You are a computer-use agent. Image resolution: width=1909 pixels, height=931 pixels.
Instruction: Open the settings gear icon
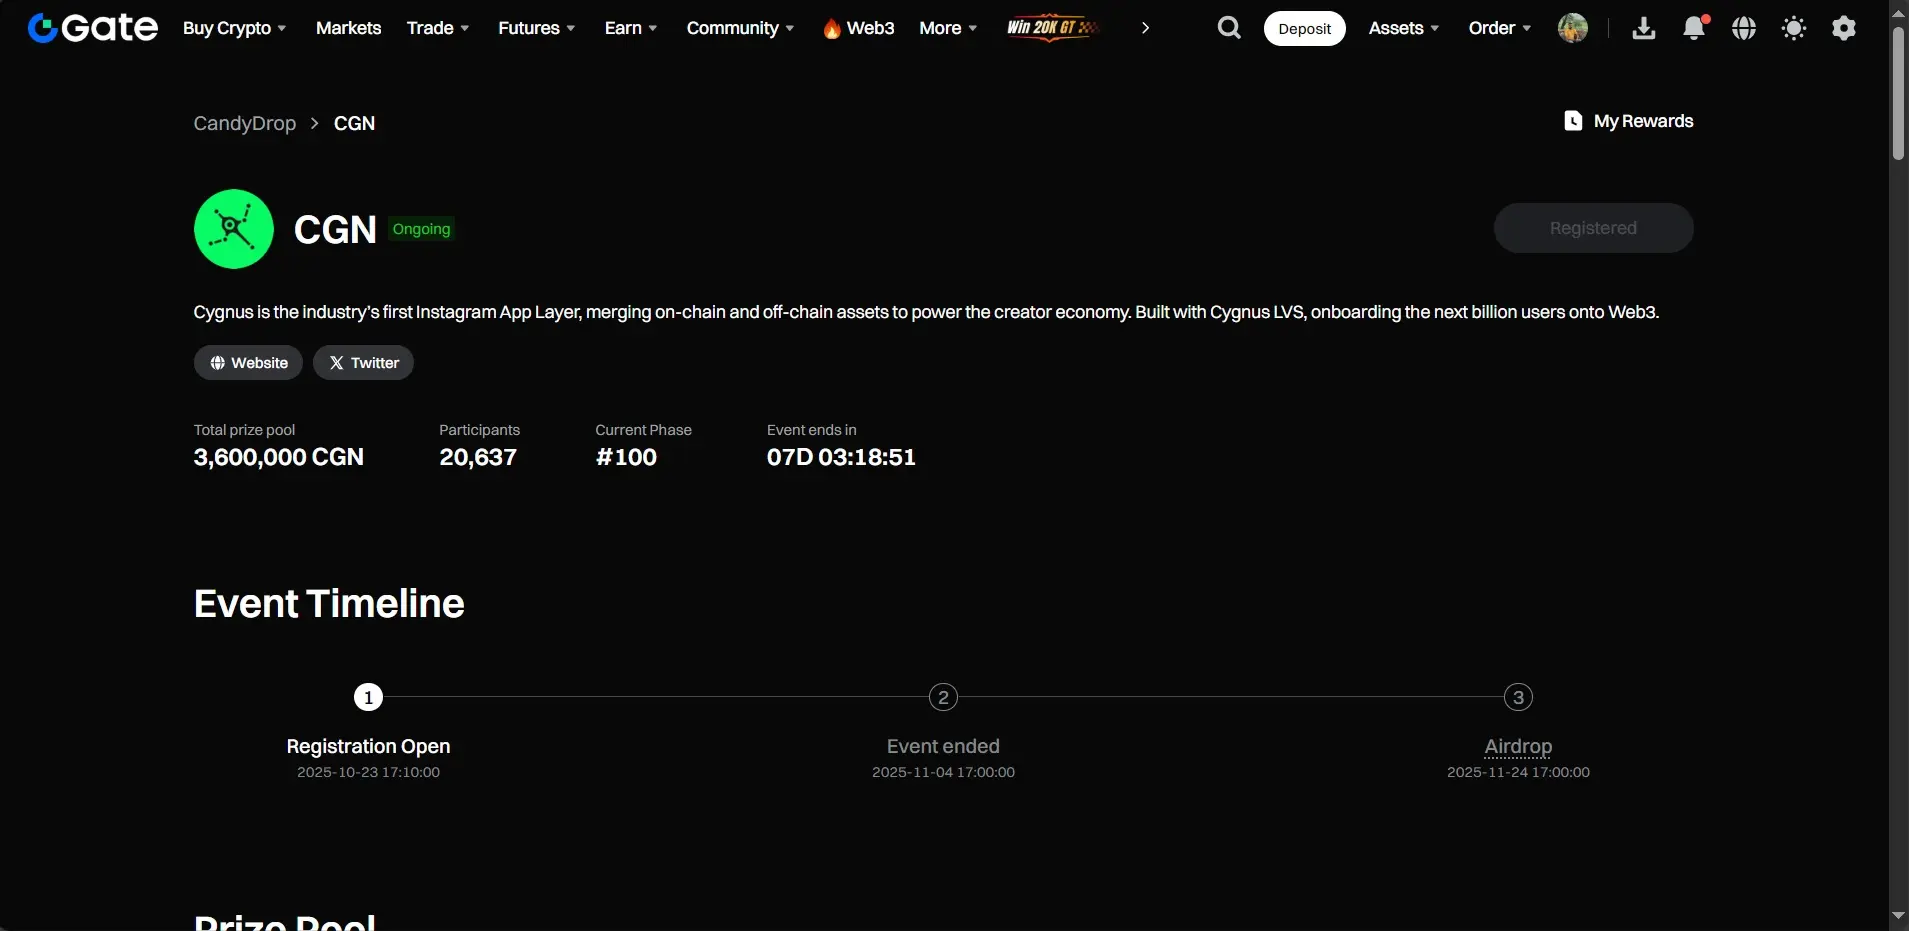[1844, 28]
